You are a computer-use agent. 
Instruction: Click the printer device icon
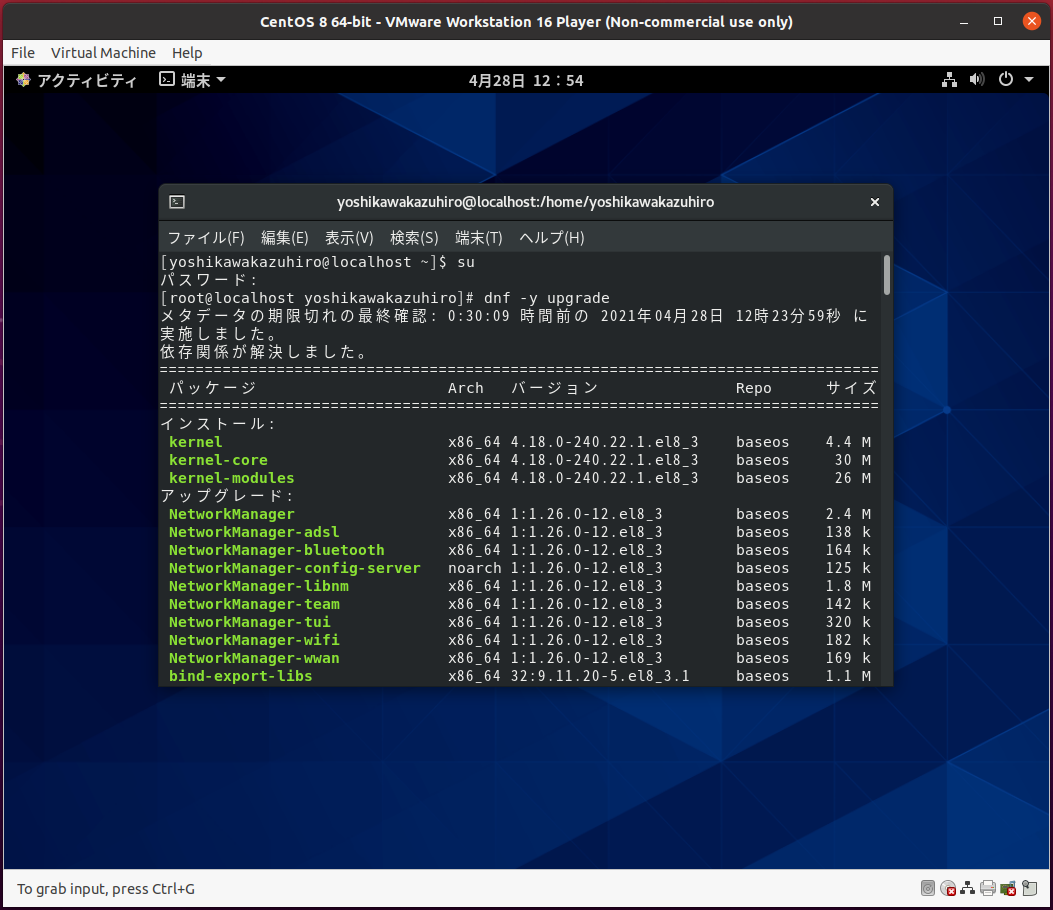[x=988, y=888]
